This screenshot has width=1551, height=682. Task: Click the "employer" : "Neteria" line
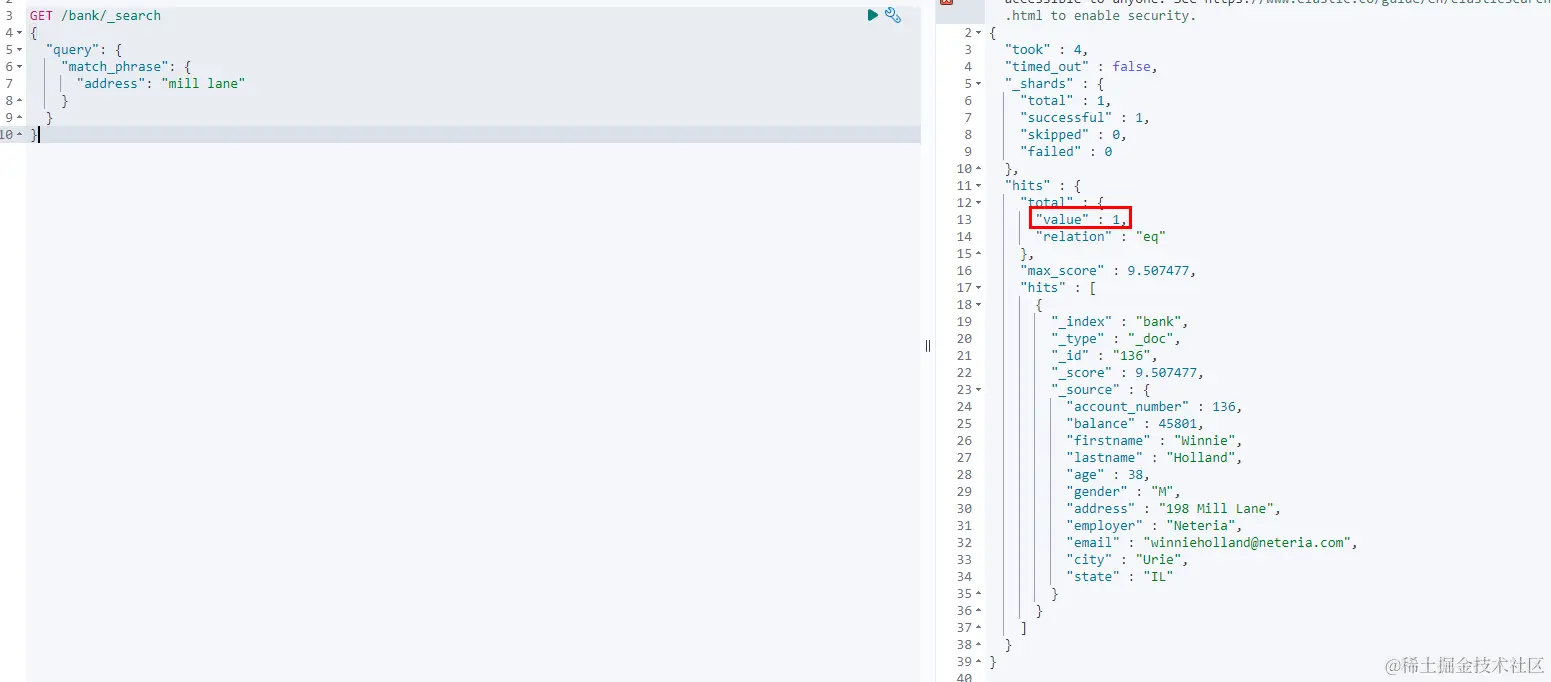(1155, 526)
